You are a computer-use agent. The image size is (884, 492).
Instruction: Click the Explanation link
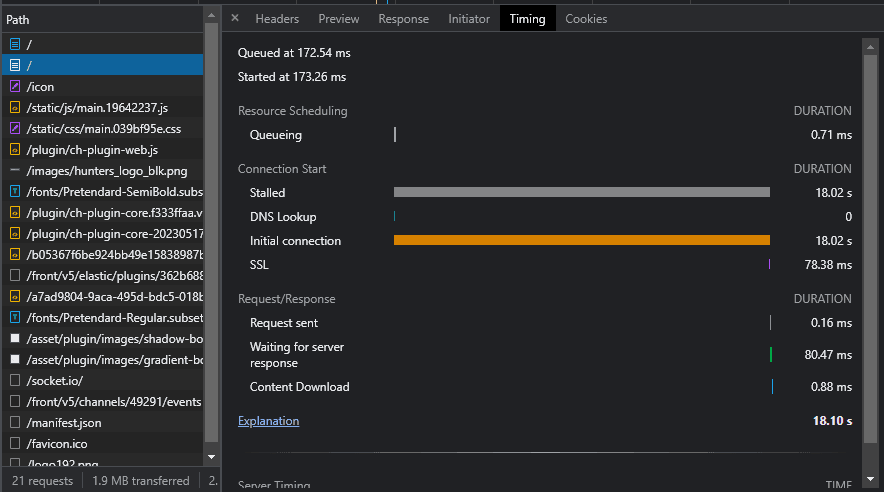pos(268,421)
